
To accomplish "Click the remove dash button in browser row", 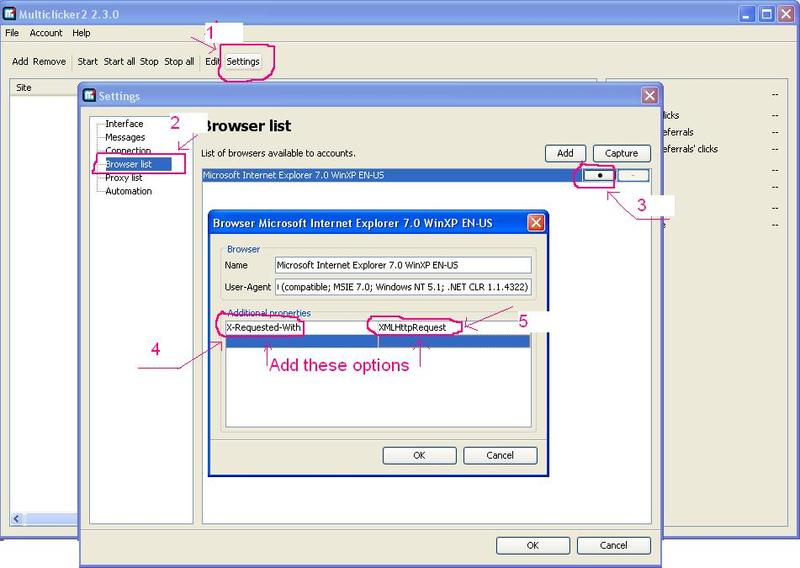I will tap(633, 175).
